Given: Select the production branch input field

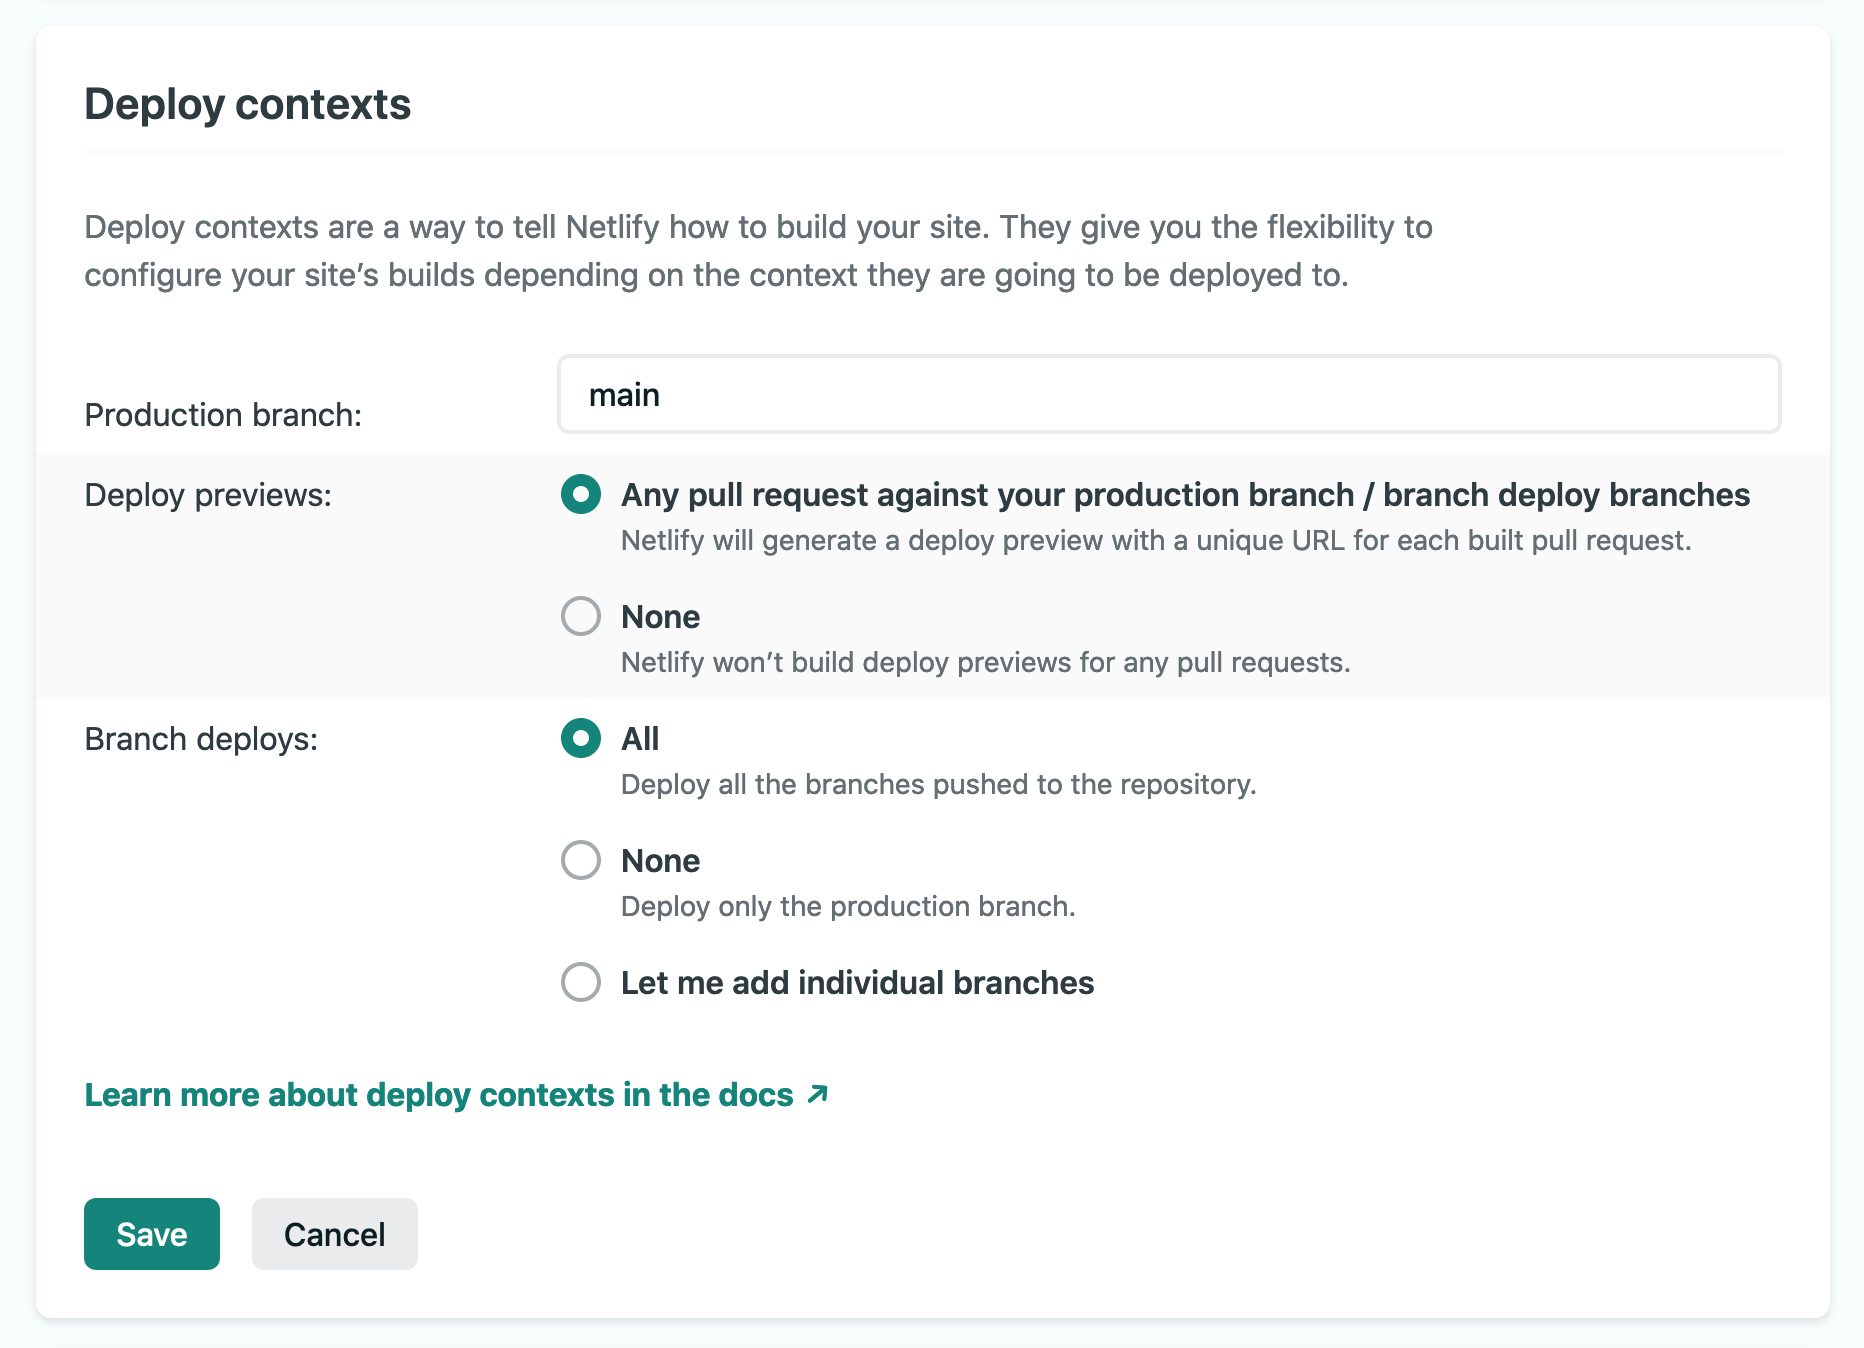Looking at the screenshot, I should [1168, 394].
